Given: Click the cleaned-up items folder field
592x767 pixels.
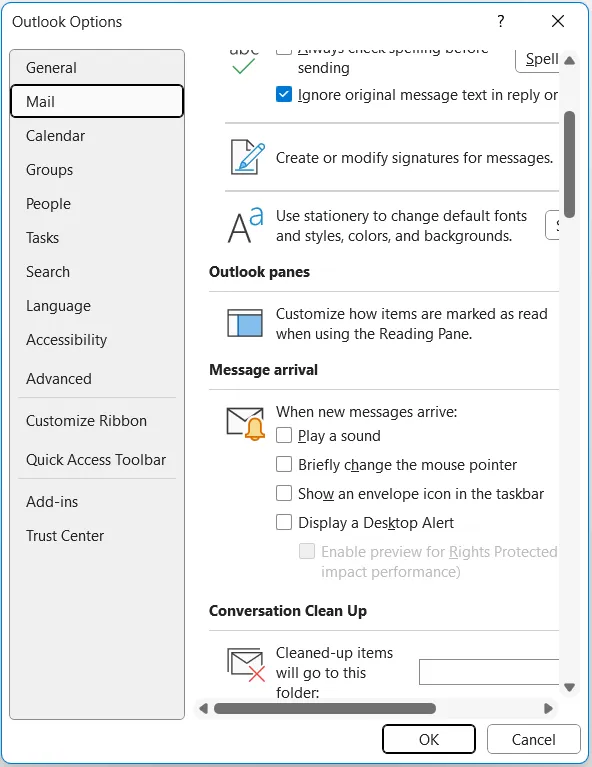Looking at the screenshot, I should pos(489,672).
